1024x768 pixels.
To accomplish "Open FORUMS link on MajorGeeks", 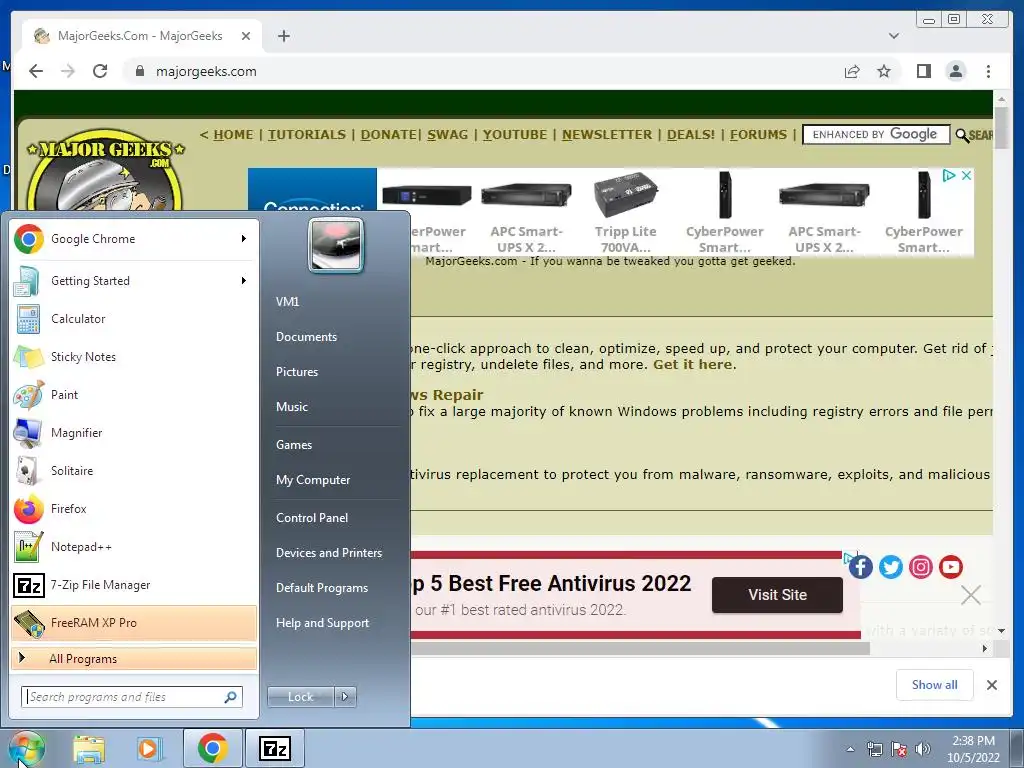I will tap(758, 135).
